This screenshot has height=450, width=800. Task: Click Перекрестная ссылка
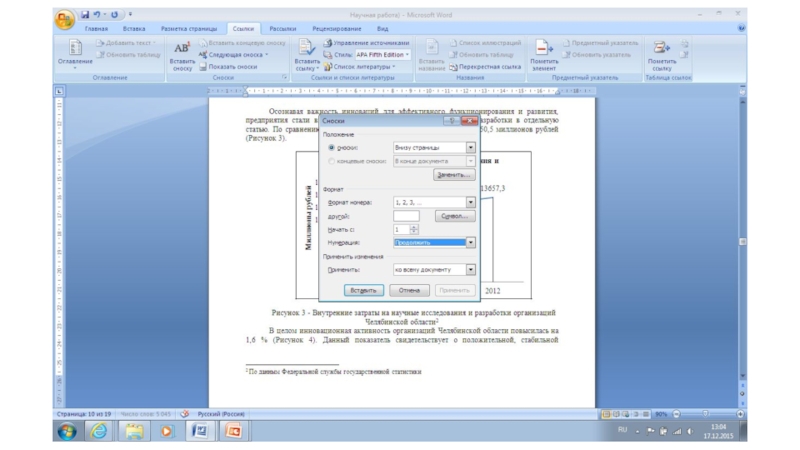coord(486,67)
